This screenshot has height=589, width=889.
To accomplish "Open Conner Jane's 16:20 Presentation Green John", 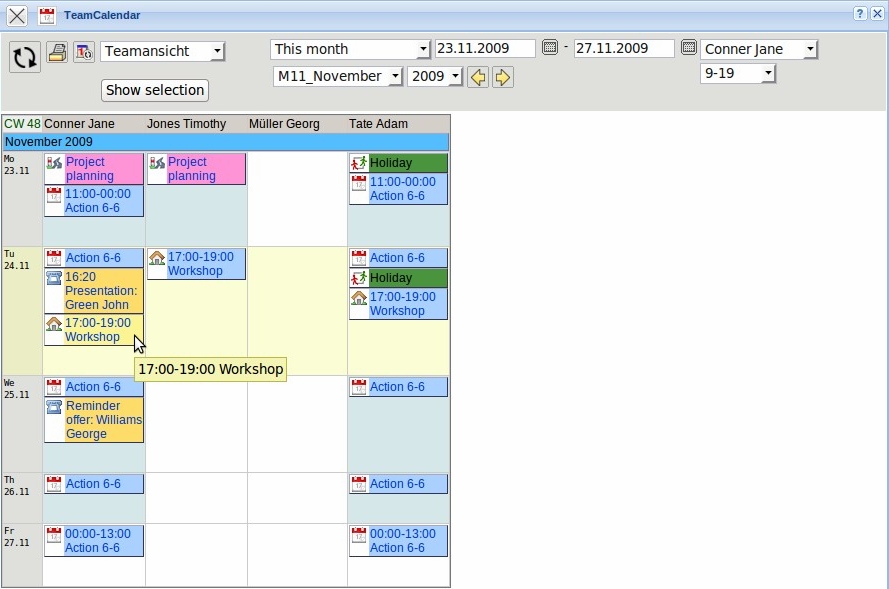I will coord(94,291).
